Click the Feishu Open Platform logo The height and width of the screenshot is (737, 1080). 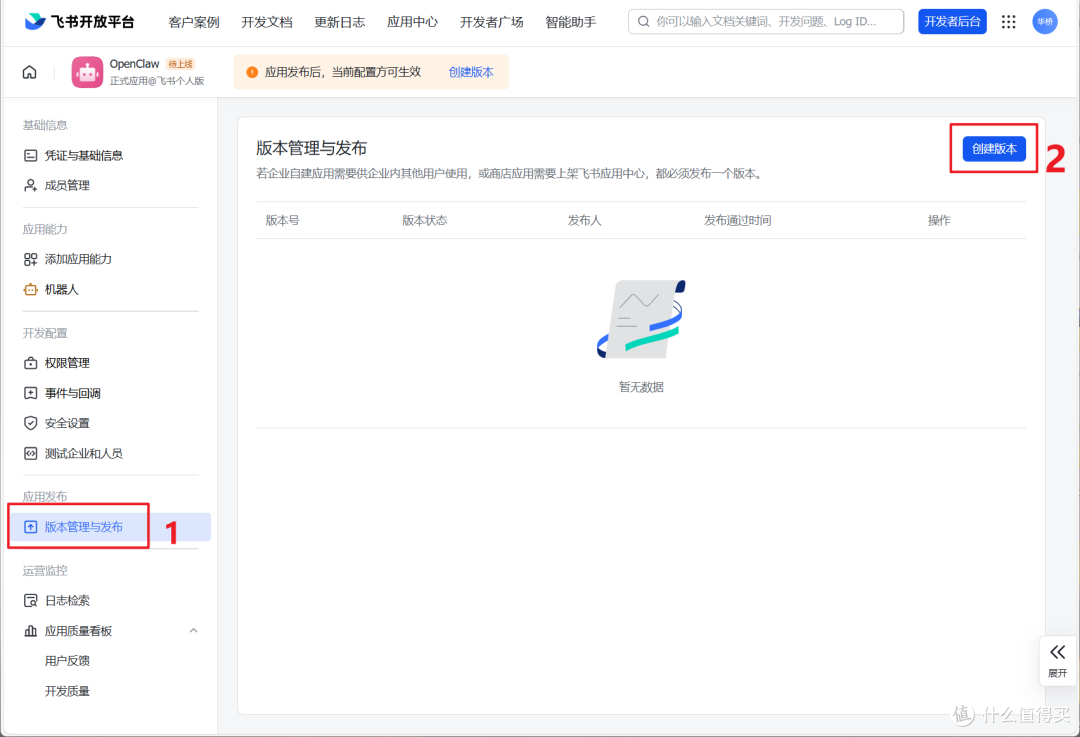79,21
